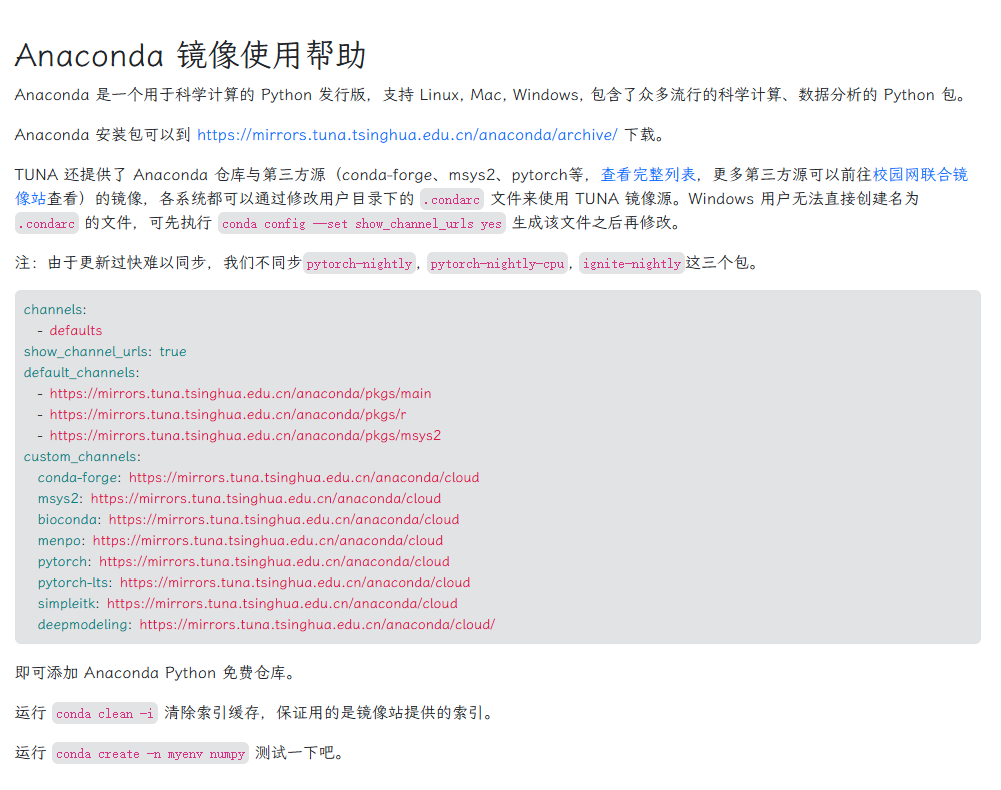Click the conda config --set show_channel_urls yes code
1001x790 pixels.
(362, 224)
